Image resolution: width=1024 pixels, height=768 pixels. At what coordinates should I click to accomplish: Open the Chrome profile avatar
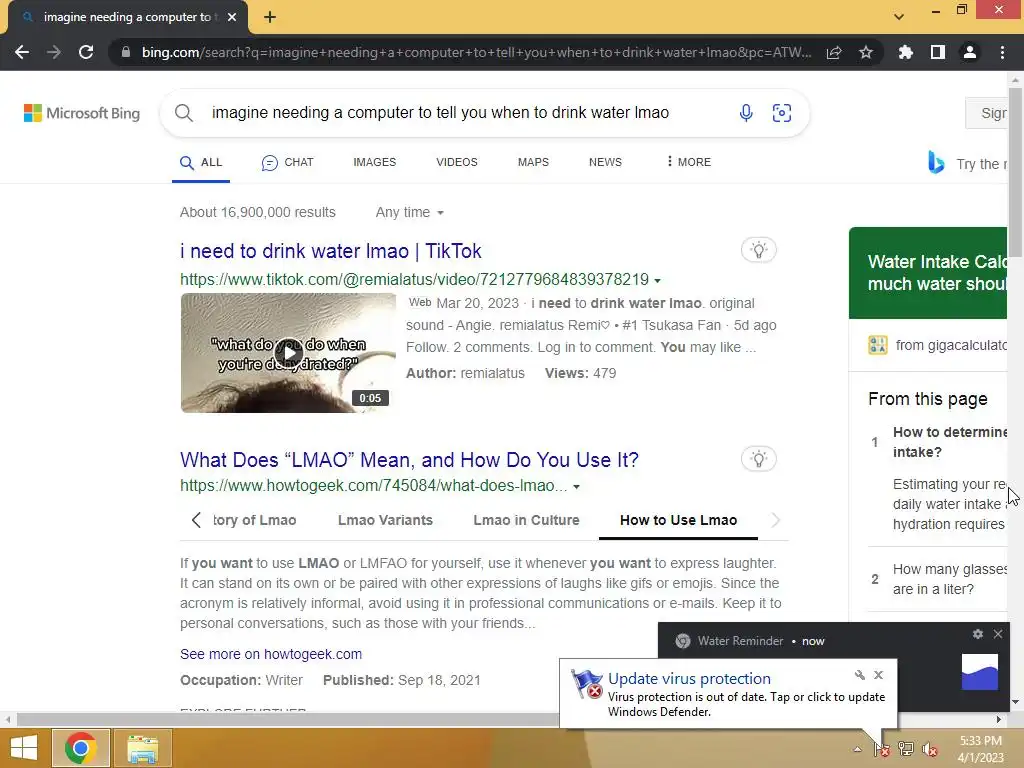(x=970, y=52)
